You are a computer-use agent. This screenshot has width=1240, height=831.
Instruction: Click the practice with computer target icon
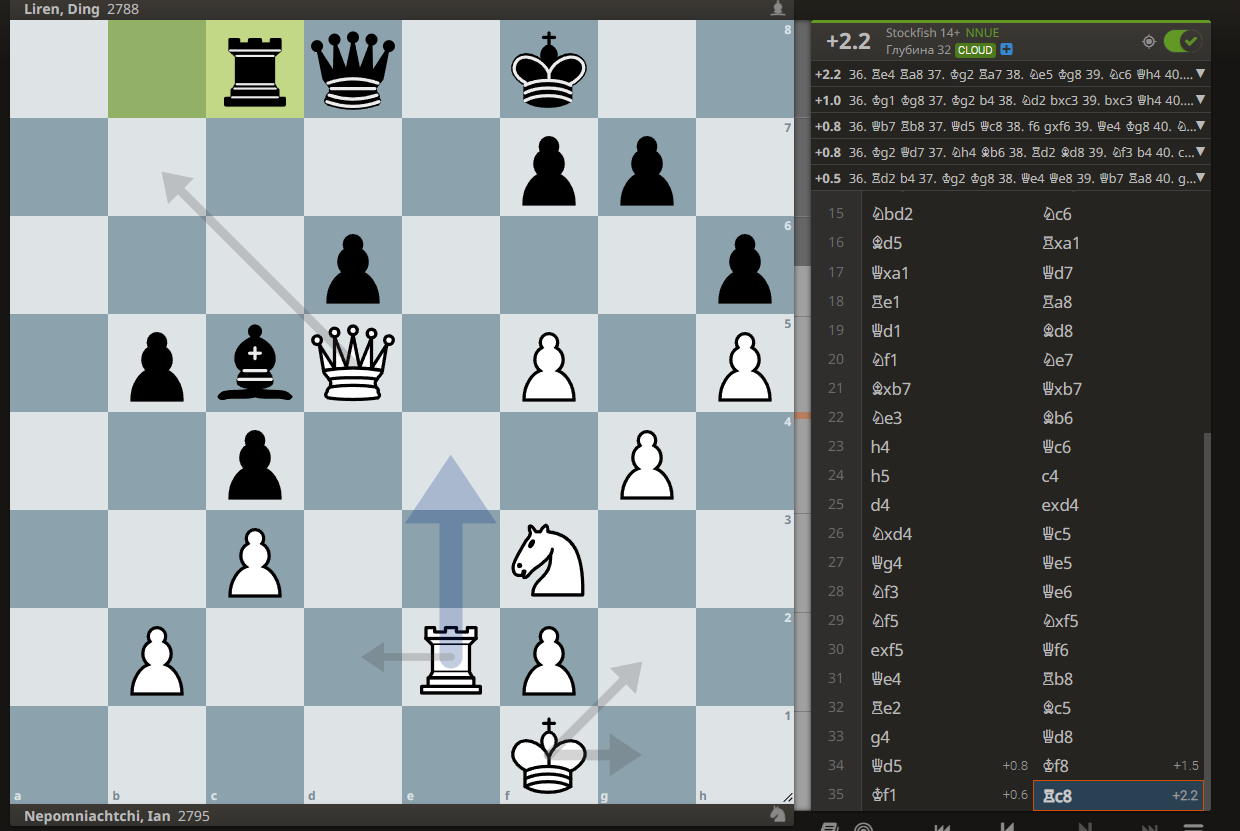[863, 826]
